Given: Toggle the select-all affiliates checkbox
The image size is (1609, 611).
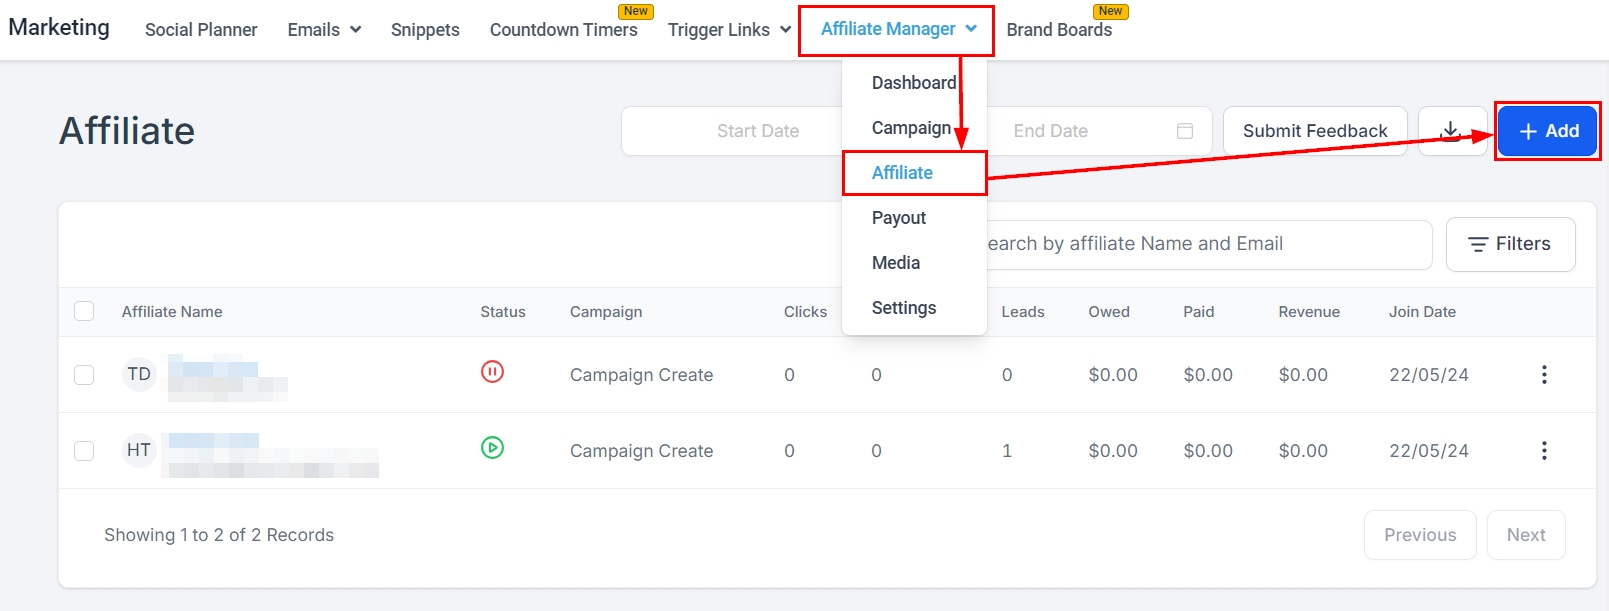Looking at the screenshot, I should pos(84,311).
